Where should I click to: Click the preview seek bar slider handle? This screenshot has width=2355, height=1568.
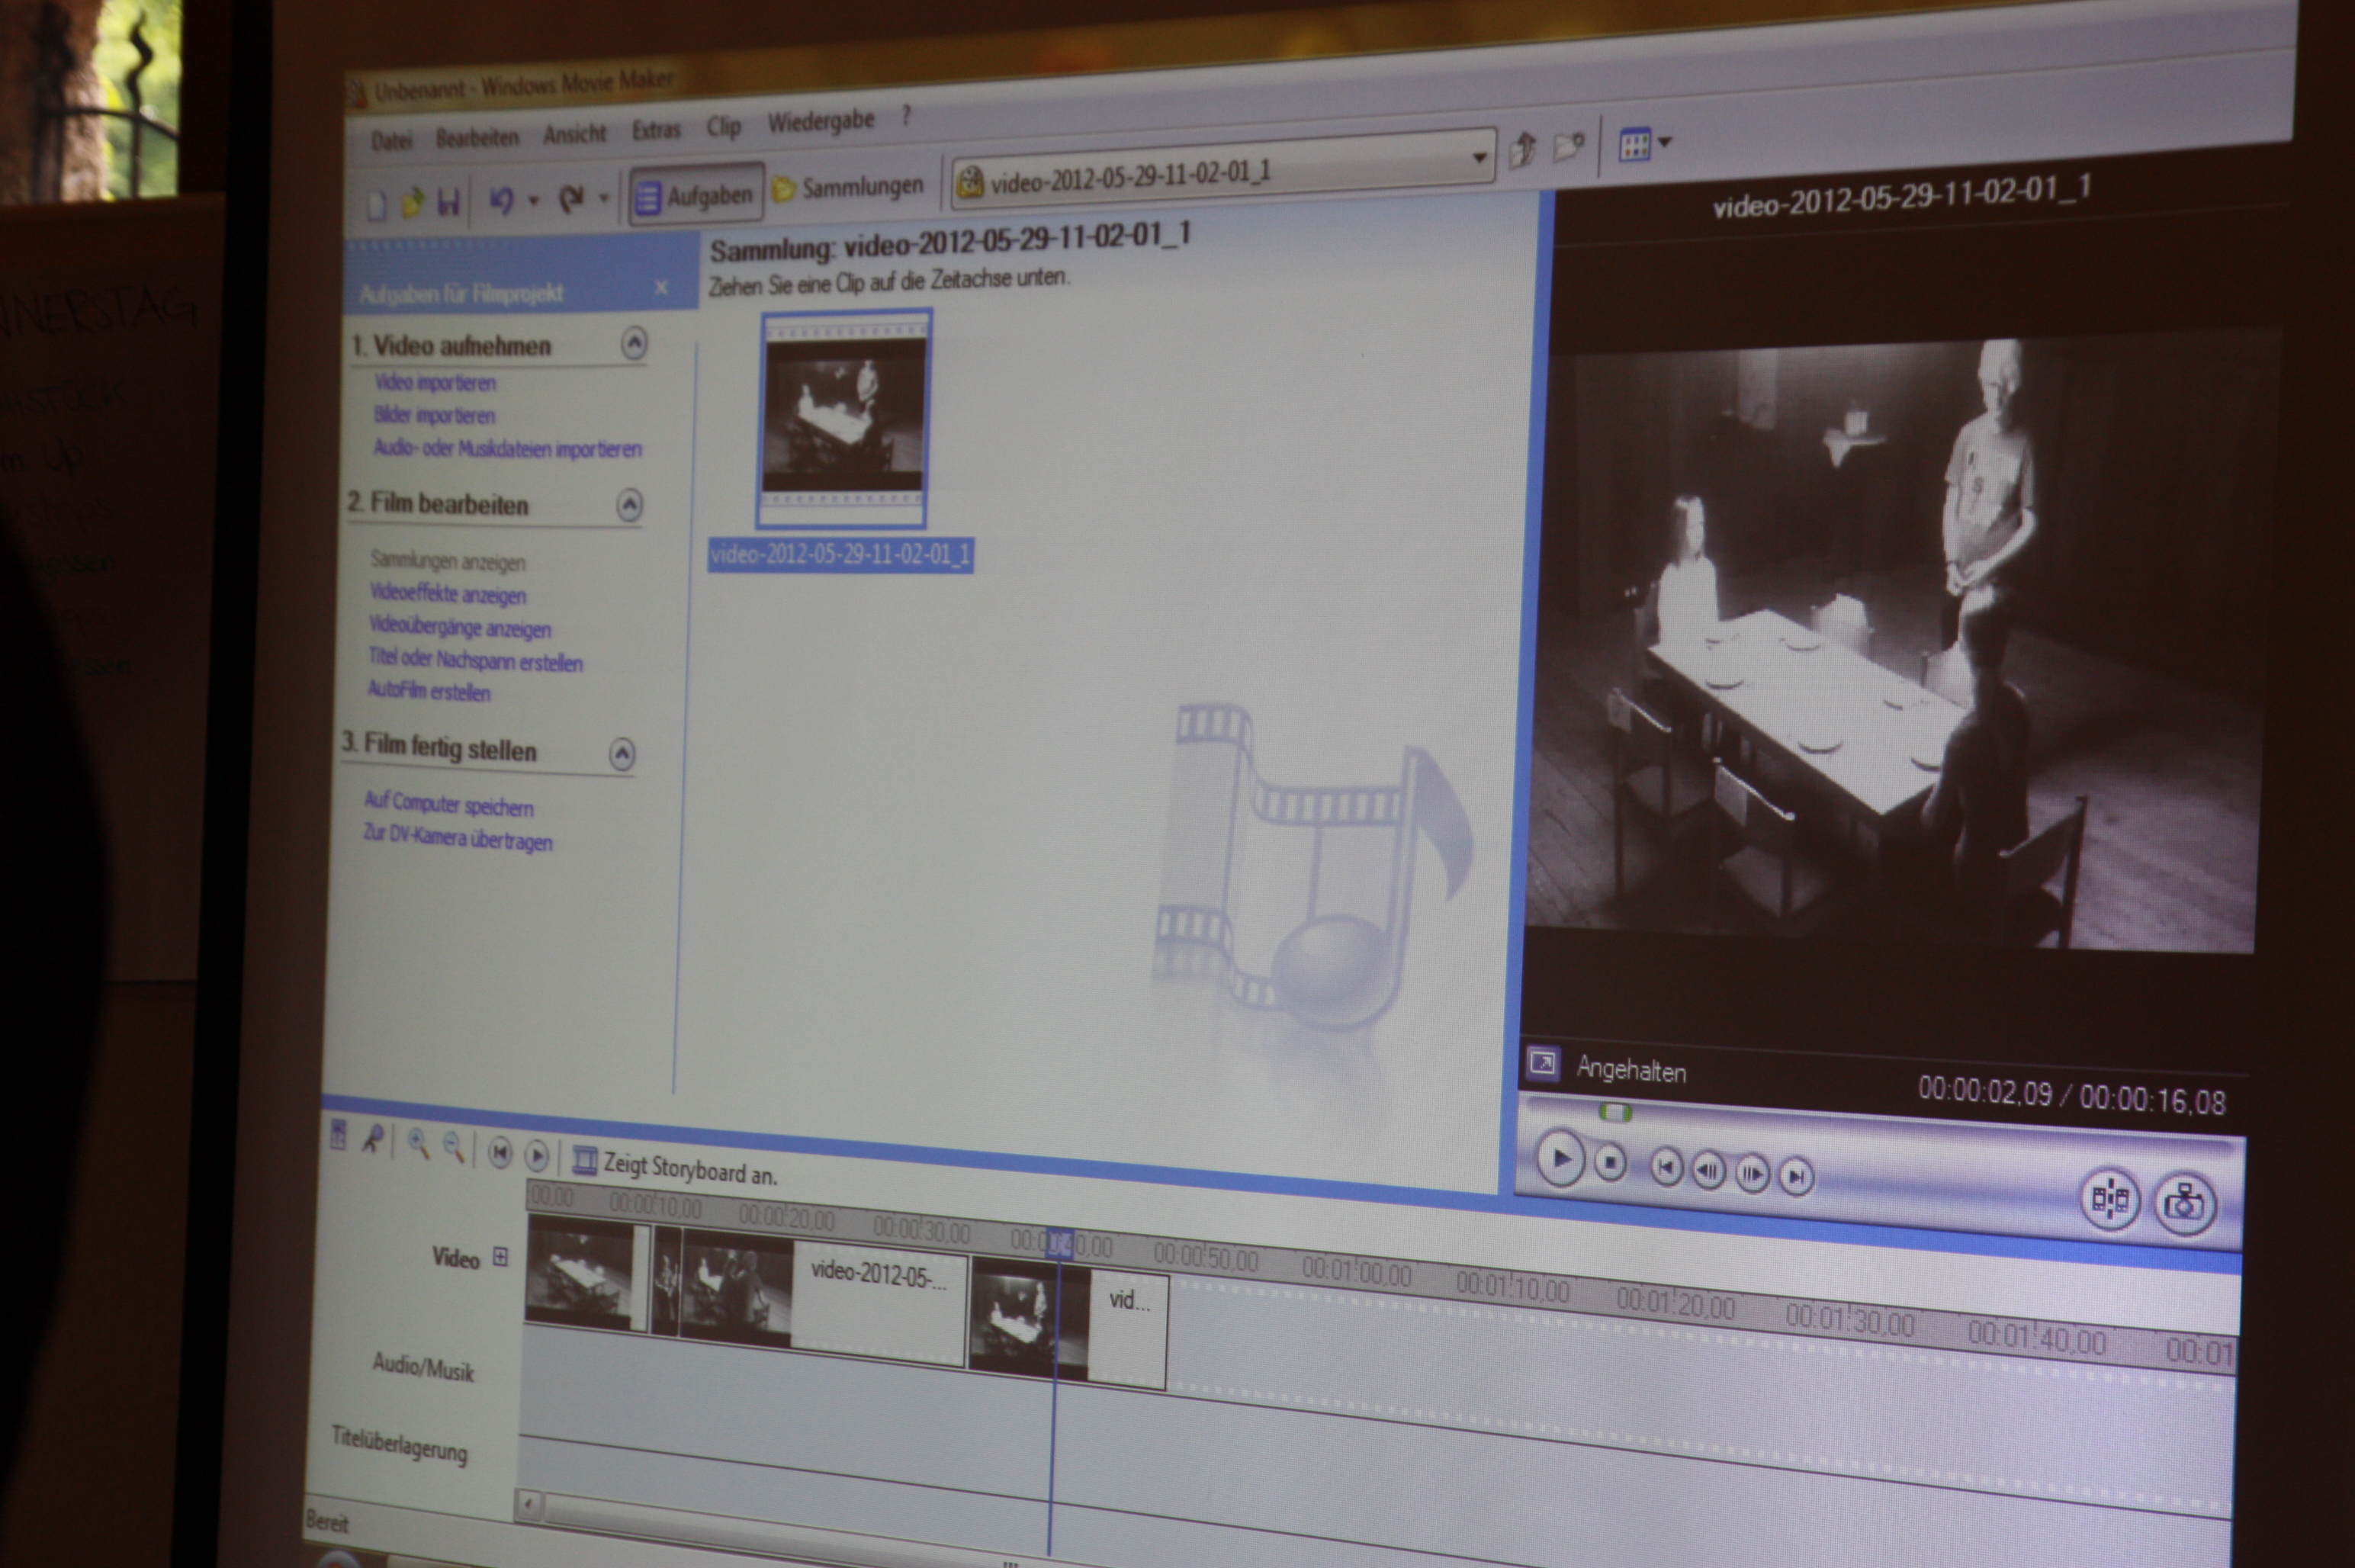pos(1614,1112)
